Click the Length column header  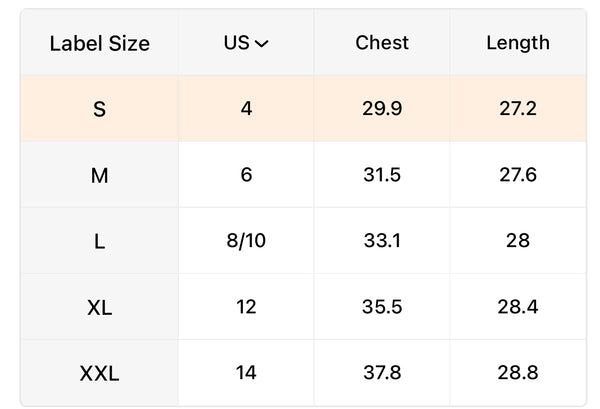(518, 43)
